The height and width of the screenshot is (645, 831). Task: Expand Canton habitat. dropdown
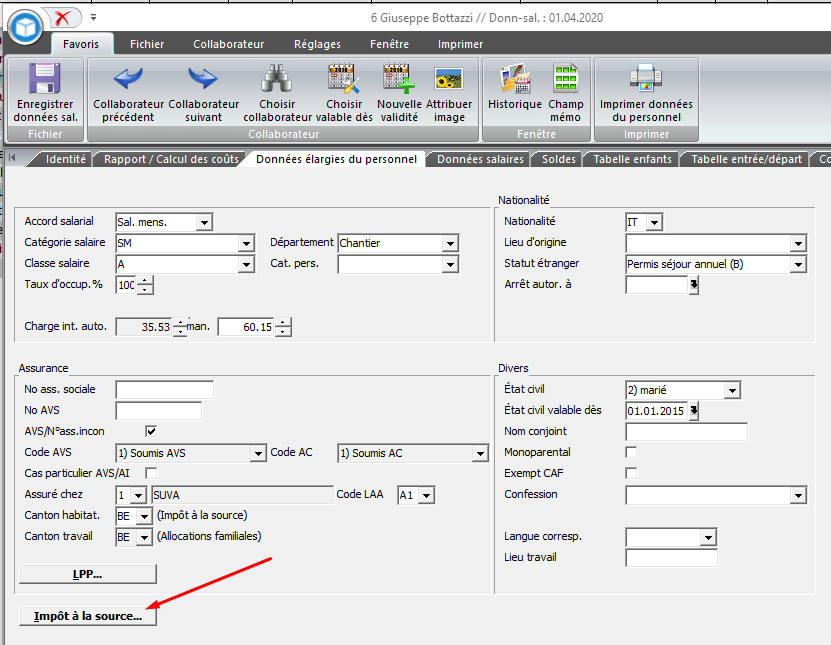(x=144, y=516)
